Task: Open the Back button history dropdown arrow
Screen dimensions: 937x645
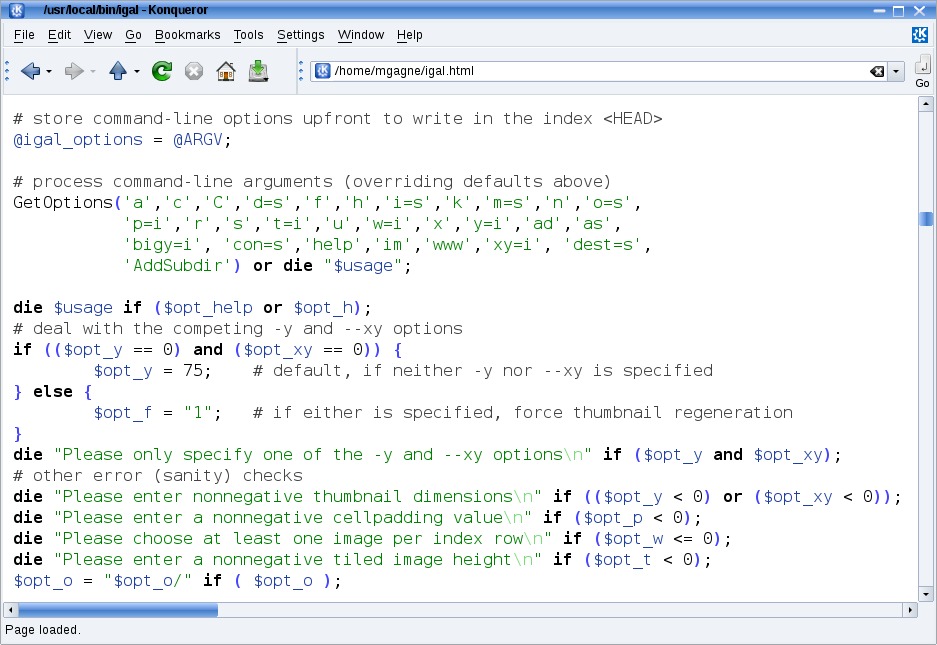Action: (x=49, y=72)
